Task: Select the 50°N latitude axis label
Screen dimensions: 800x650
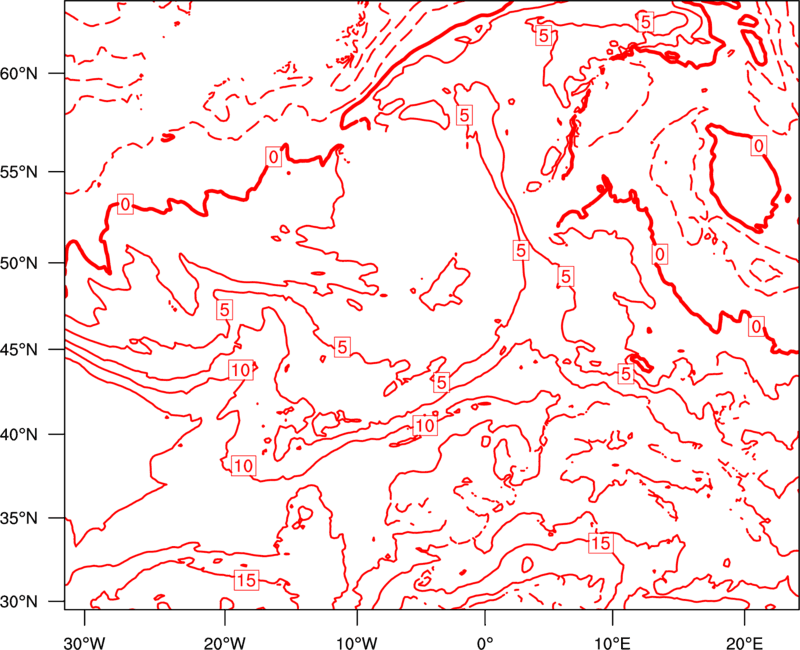Action: 19,264
